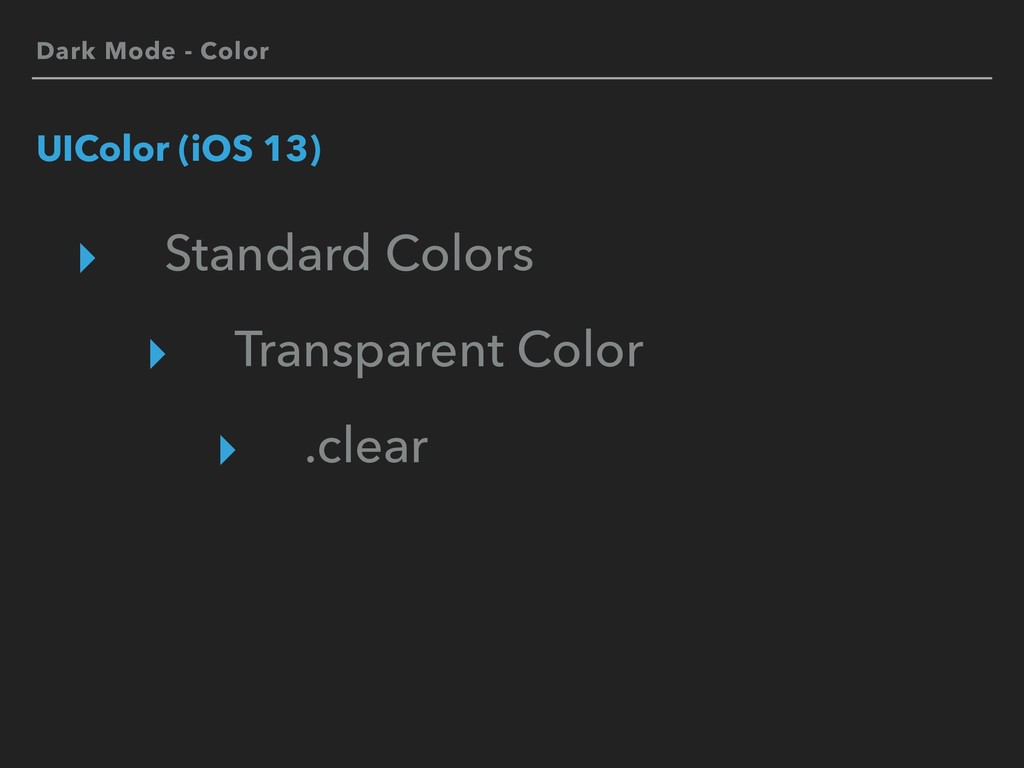The width and height of the screenshot is (1024, 768).
Task: Click the word Color after Transparent
Action: point(581,350)
